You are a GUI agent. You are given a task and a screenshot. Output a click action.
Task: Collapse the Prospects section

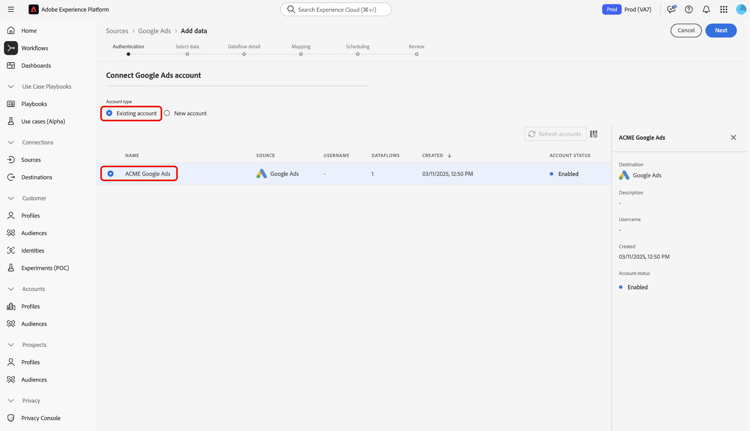tap(11, 345)
